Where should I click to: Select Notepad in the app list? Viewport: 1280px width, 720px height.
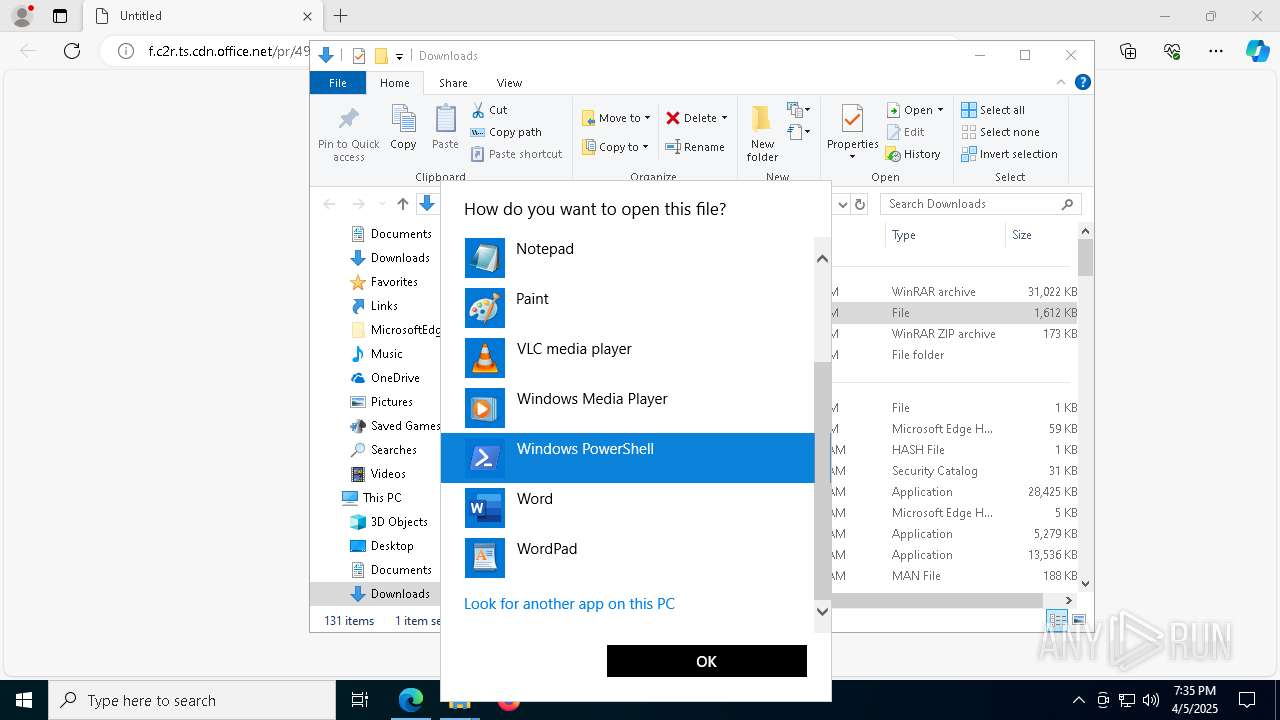point(628,258)
